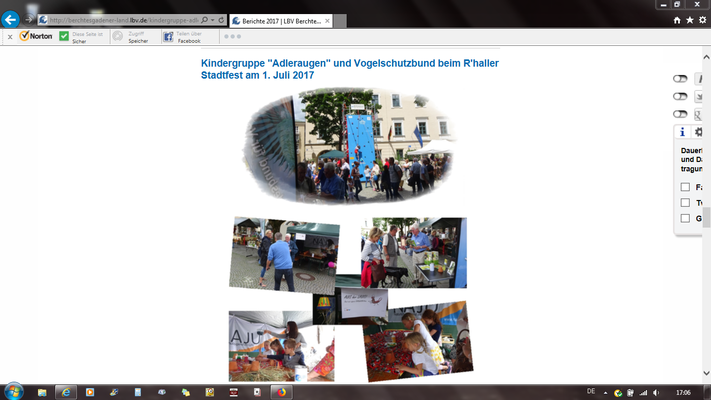Toggle the second social sharing switch

[x=680, y=96]
